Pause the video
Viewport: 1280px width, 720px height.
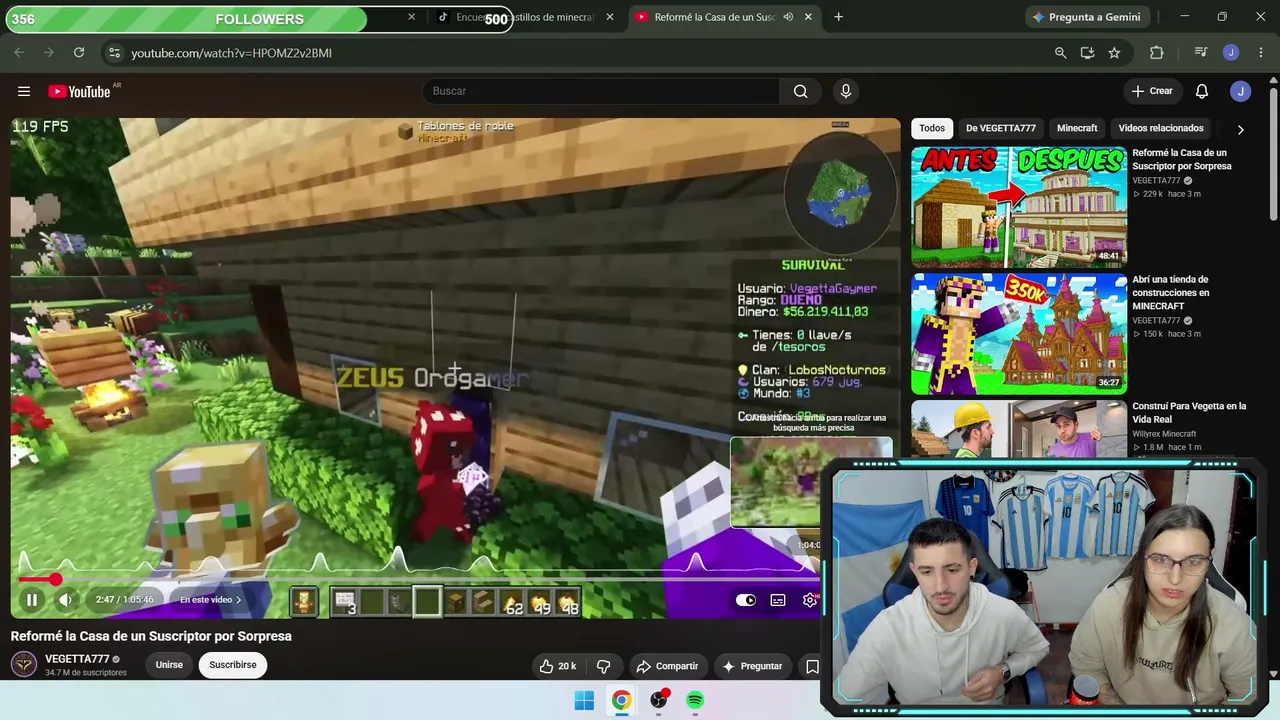(32, 600)
